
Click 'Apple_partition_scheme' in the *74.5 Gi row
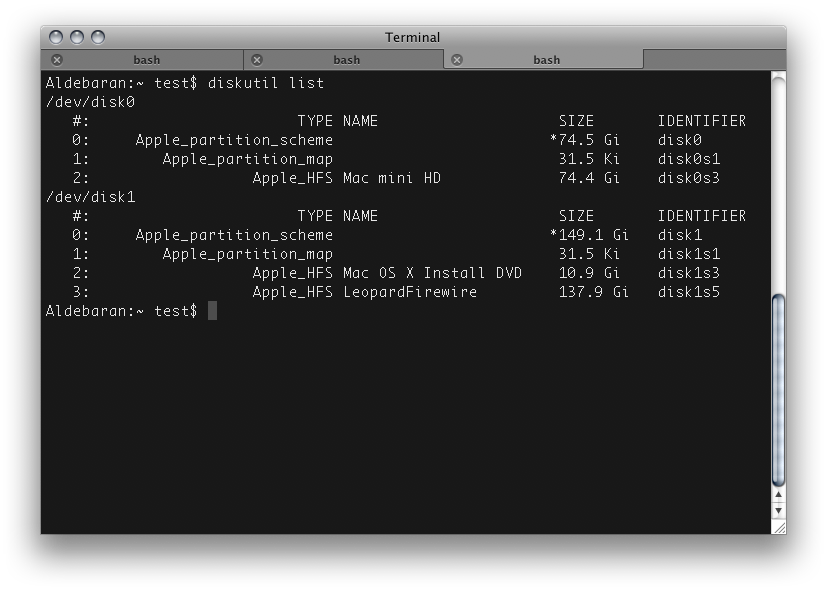pos(234,140)
